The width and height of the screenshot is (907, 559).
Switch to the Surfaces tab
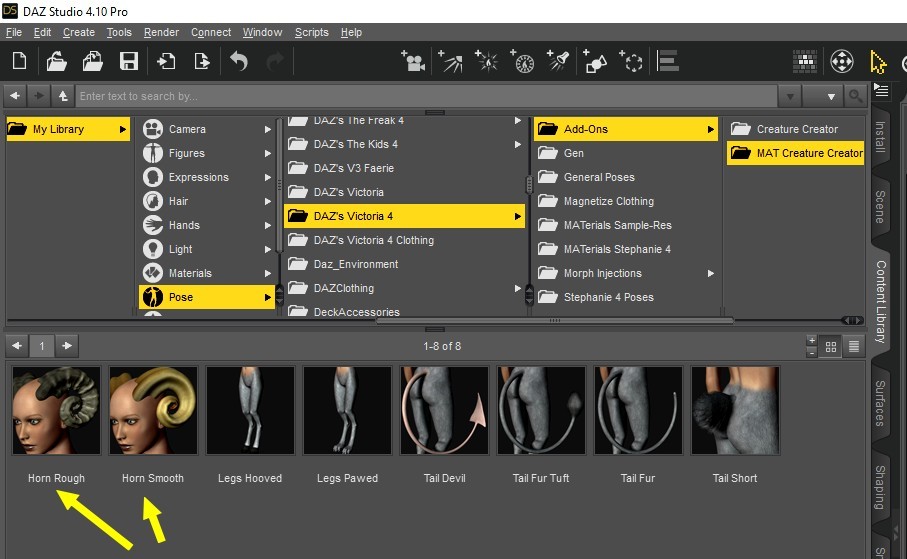pos(880,403)
